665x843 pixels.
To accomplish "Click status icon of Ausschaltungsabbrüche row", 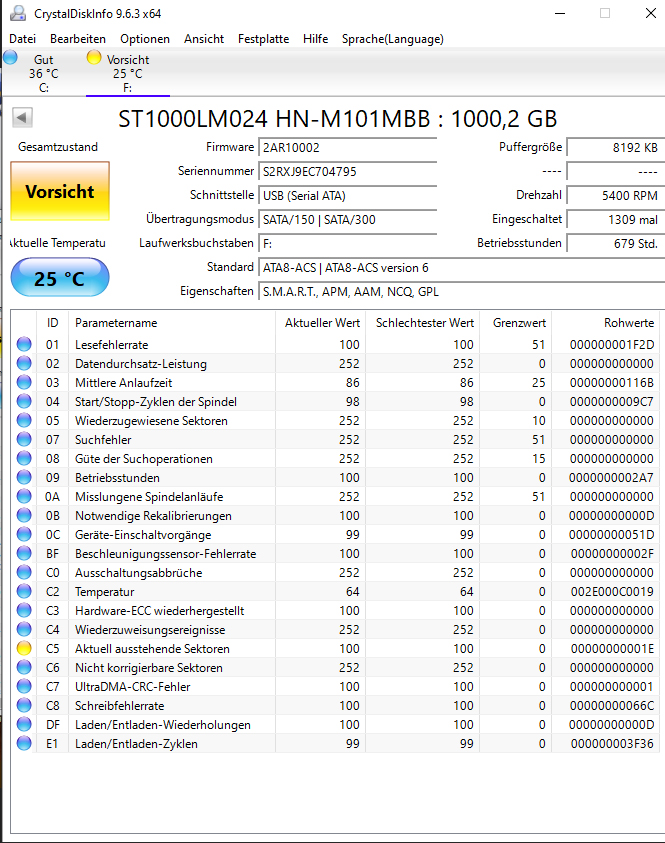I will (x=24, y=572).
